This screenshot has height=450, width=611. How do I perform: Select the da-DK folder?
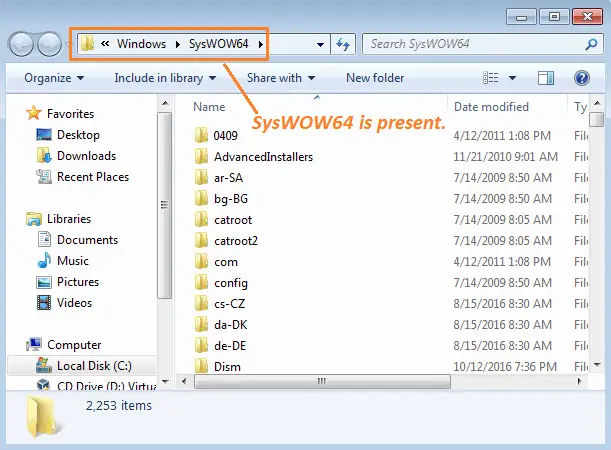[230, 325]
